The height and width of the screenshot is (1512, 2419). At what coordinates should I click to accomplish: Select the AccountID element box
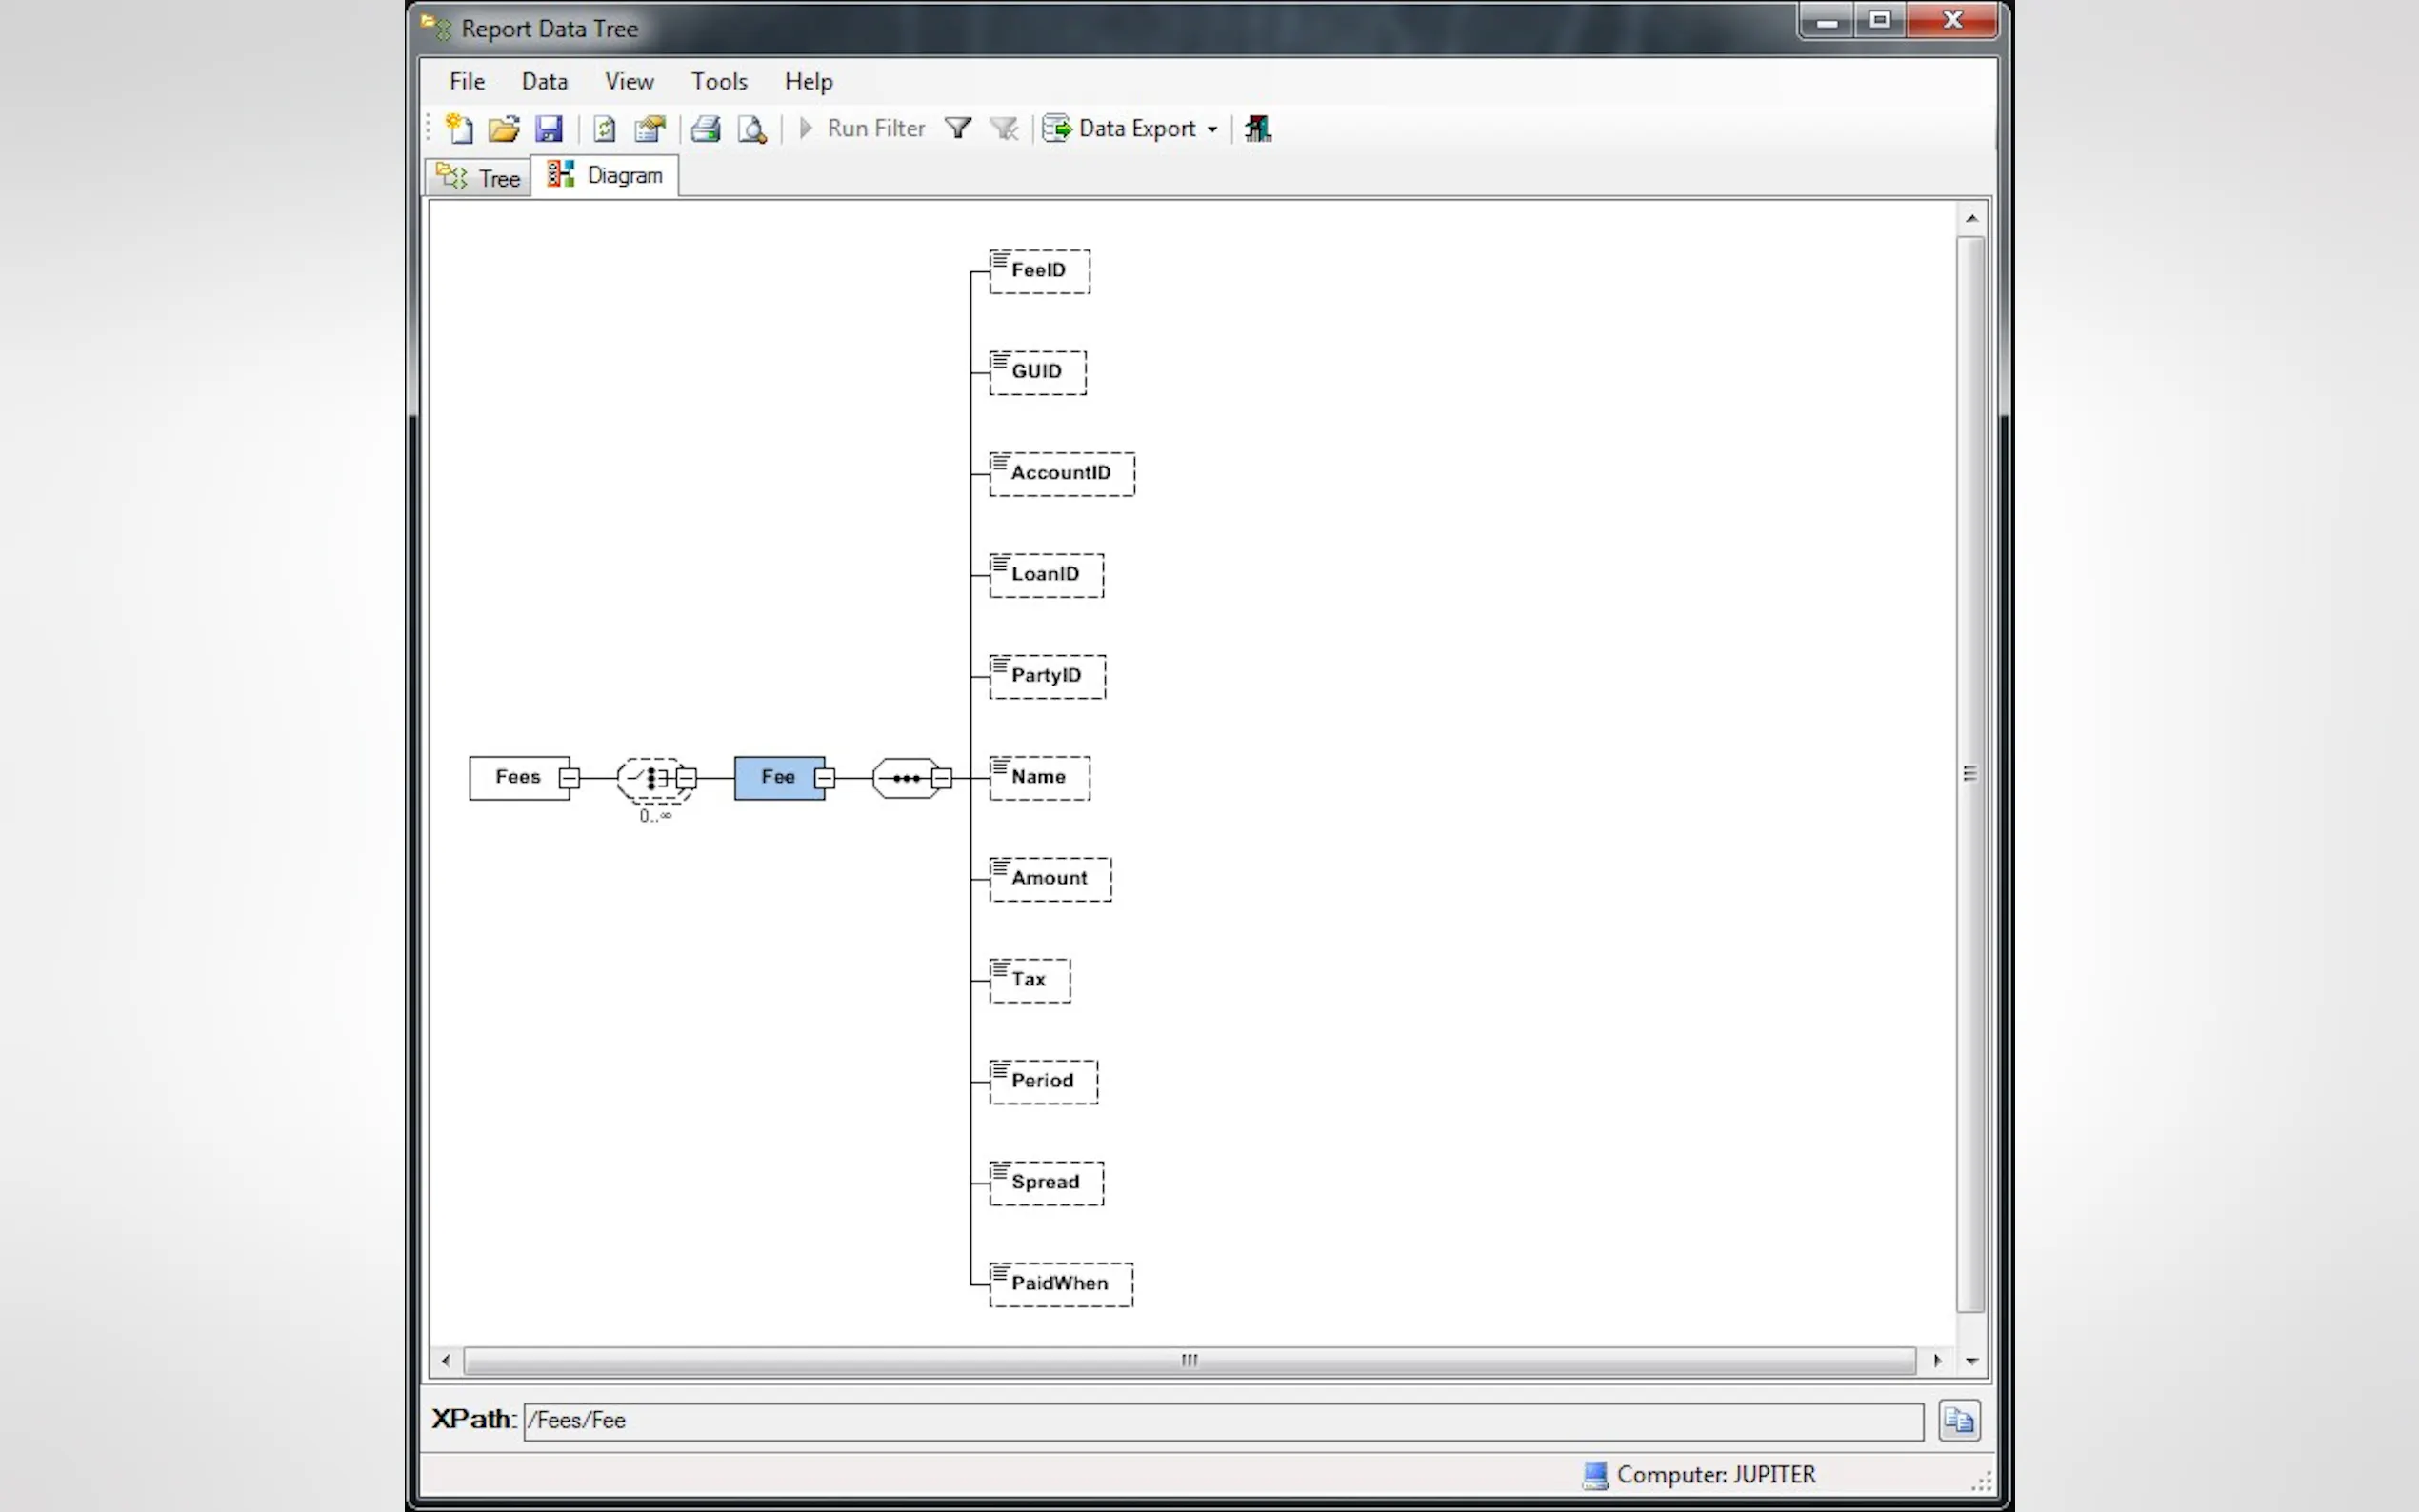pyautogui.click(x=1062, y=474)
